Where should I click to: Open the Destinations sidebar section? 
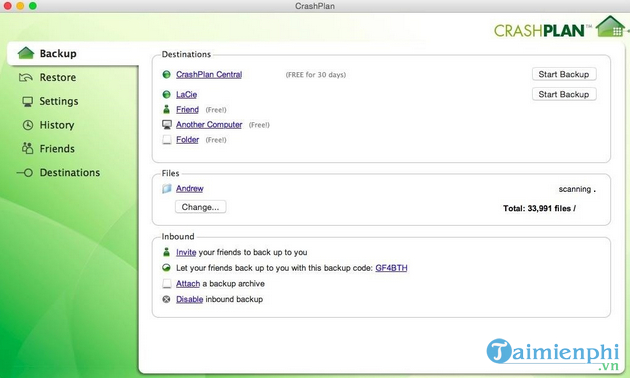point(70,172)
